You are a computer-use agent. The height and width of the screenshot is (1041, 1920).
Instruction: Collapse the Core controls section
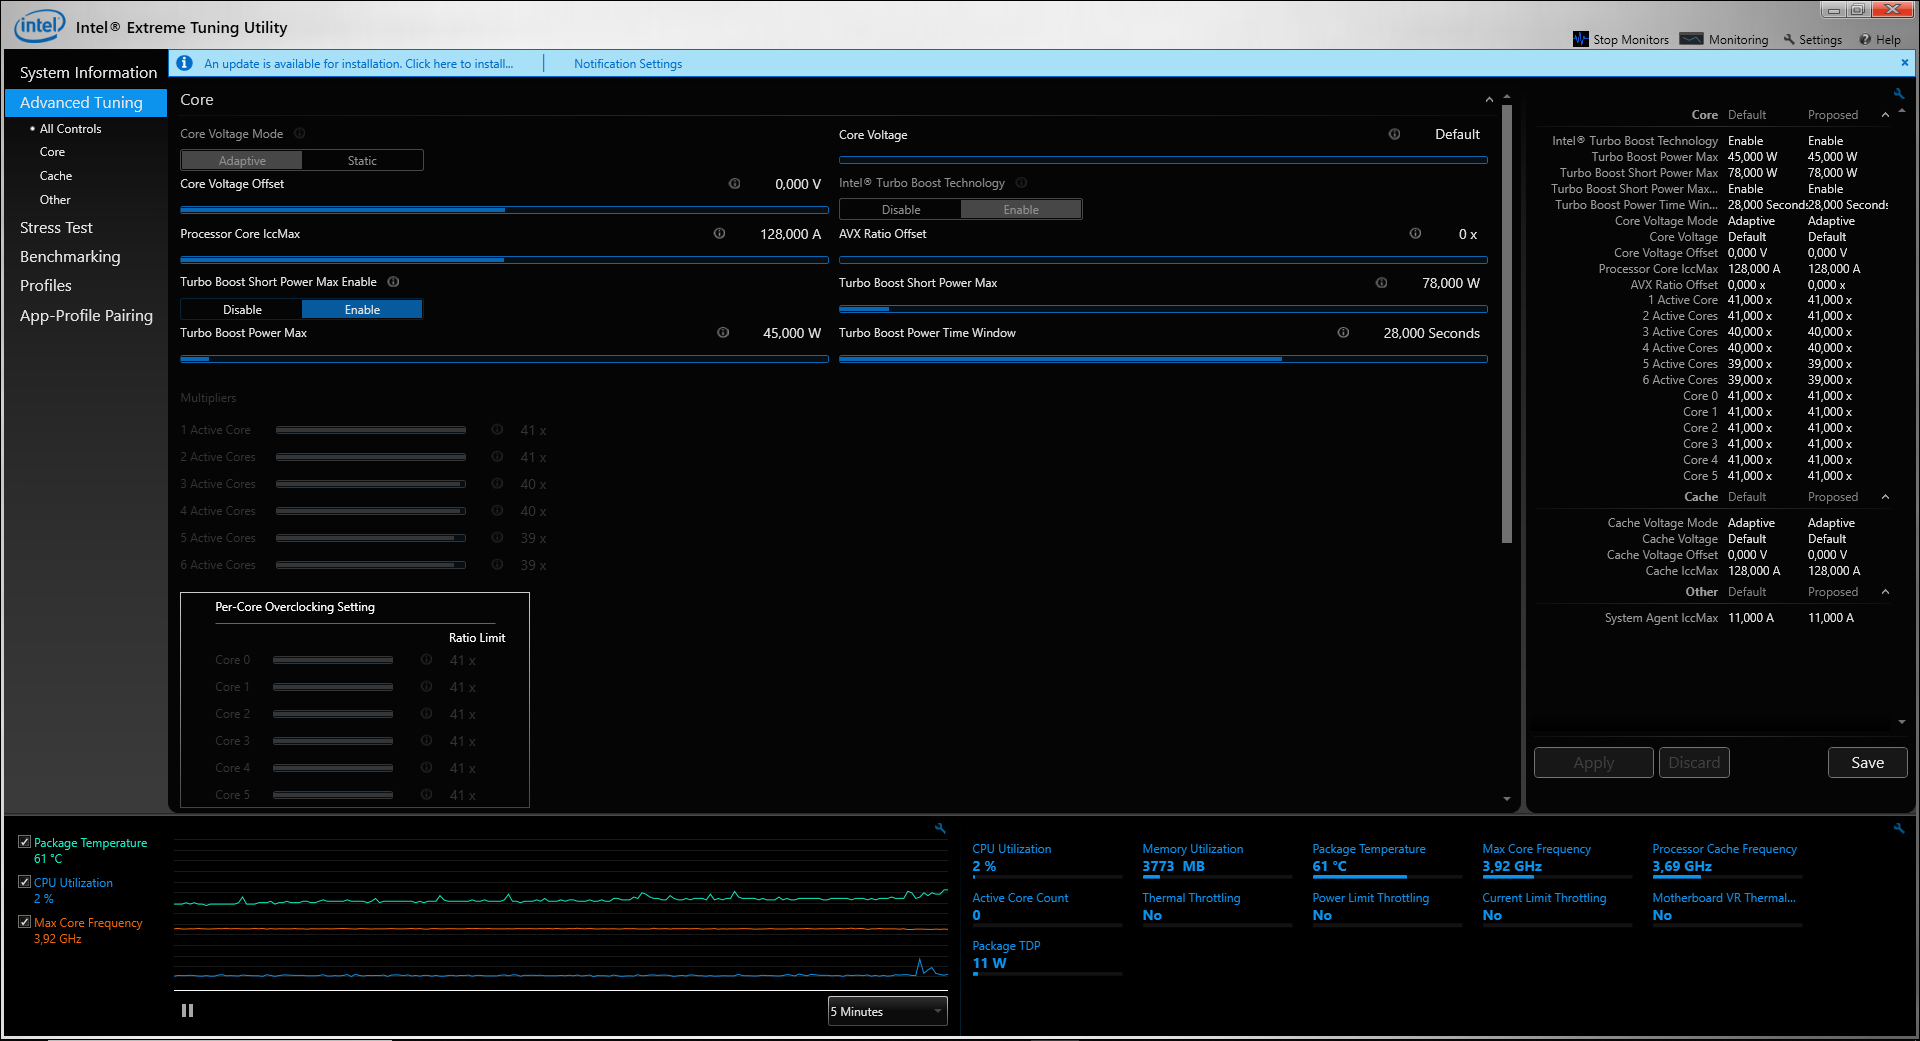coord(1489,99)
